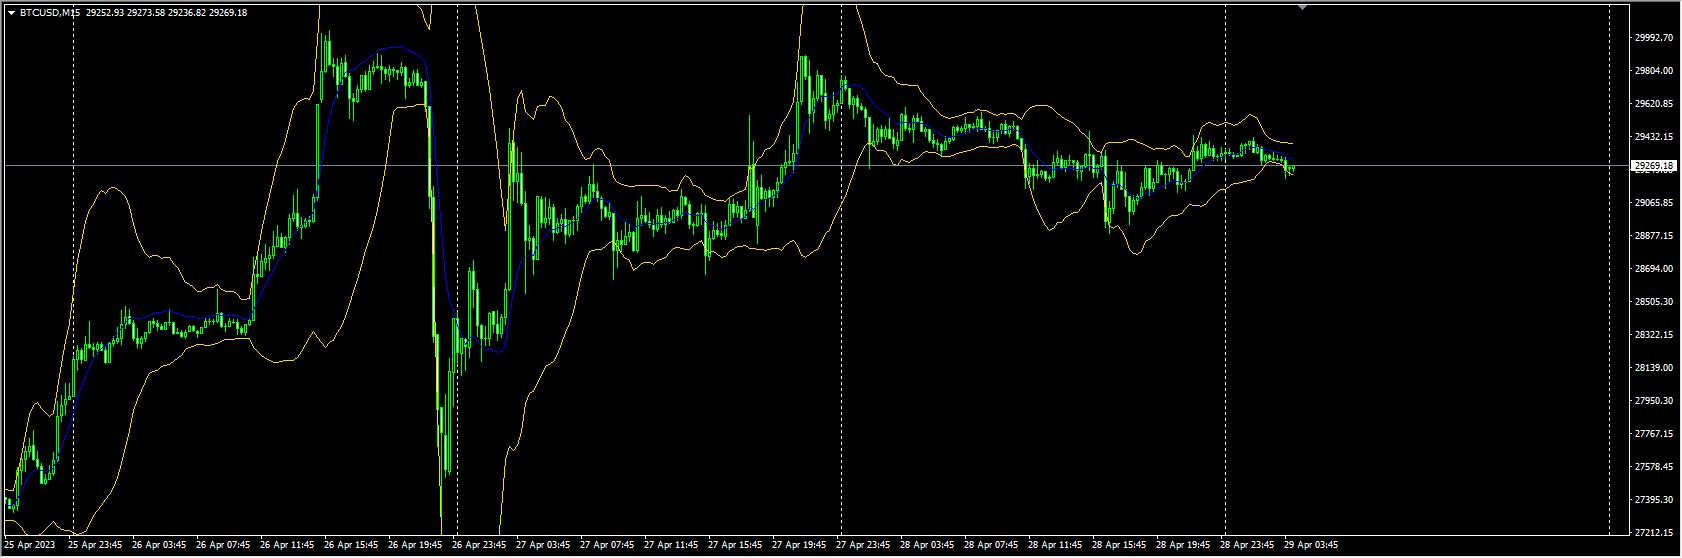Click time axis label 27 Apr 23:45
The height and width of the screenshot is (558, 1682).
point(864,546)
